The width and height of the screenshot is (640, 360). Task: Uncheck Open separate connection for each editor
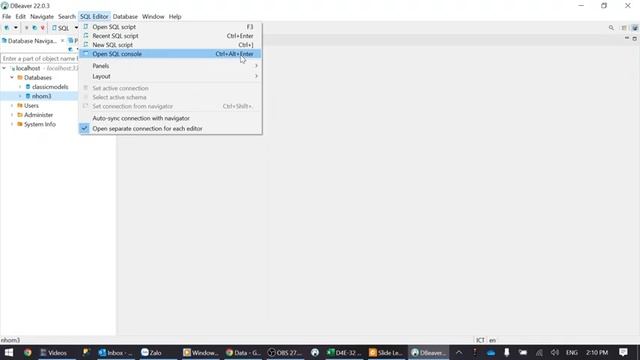point(170,129)
